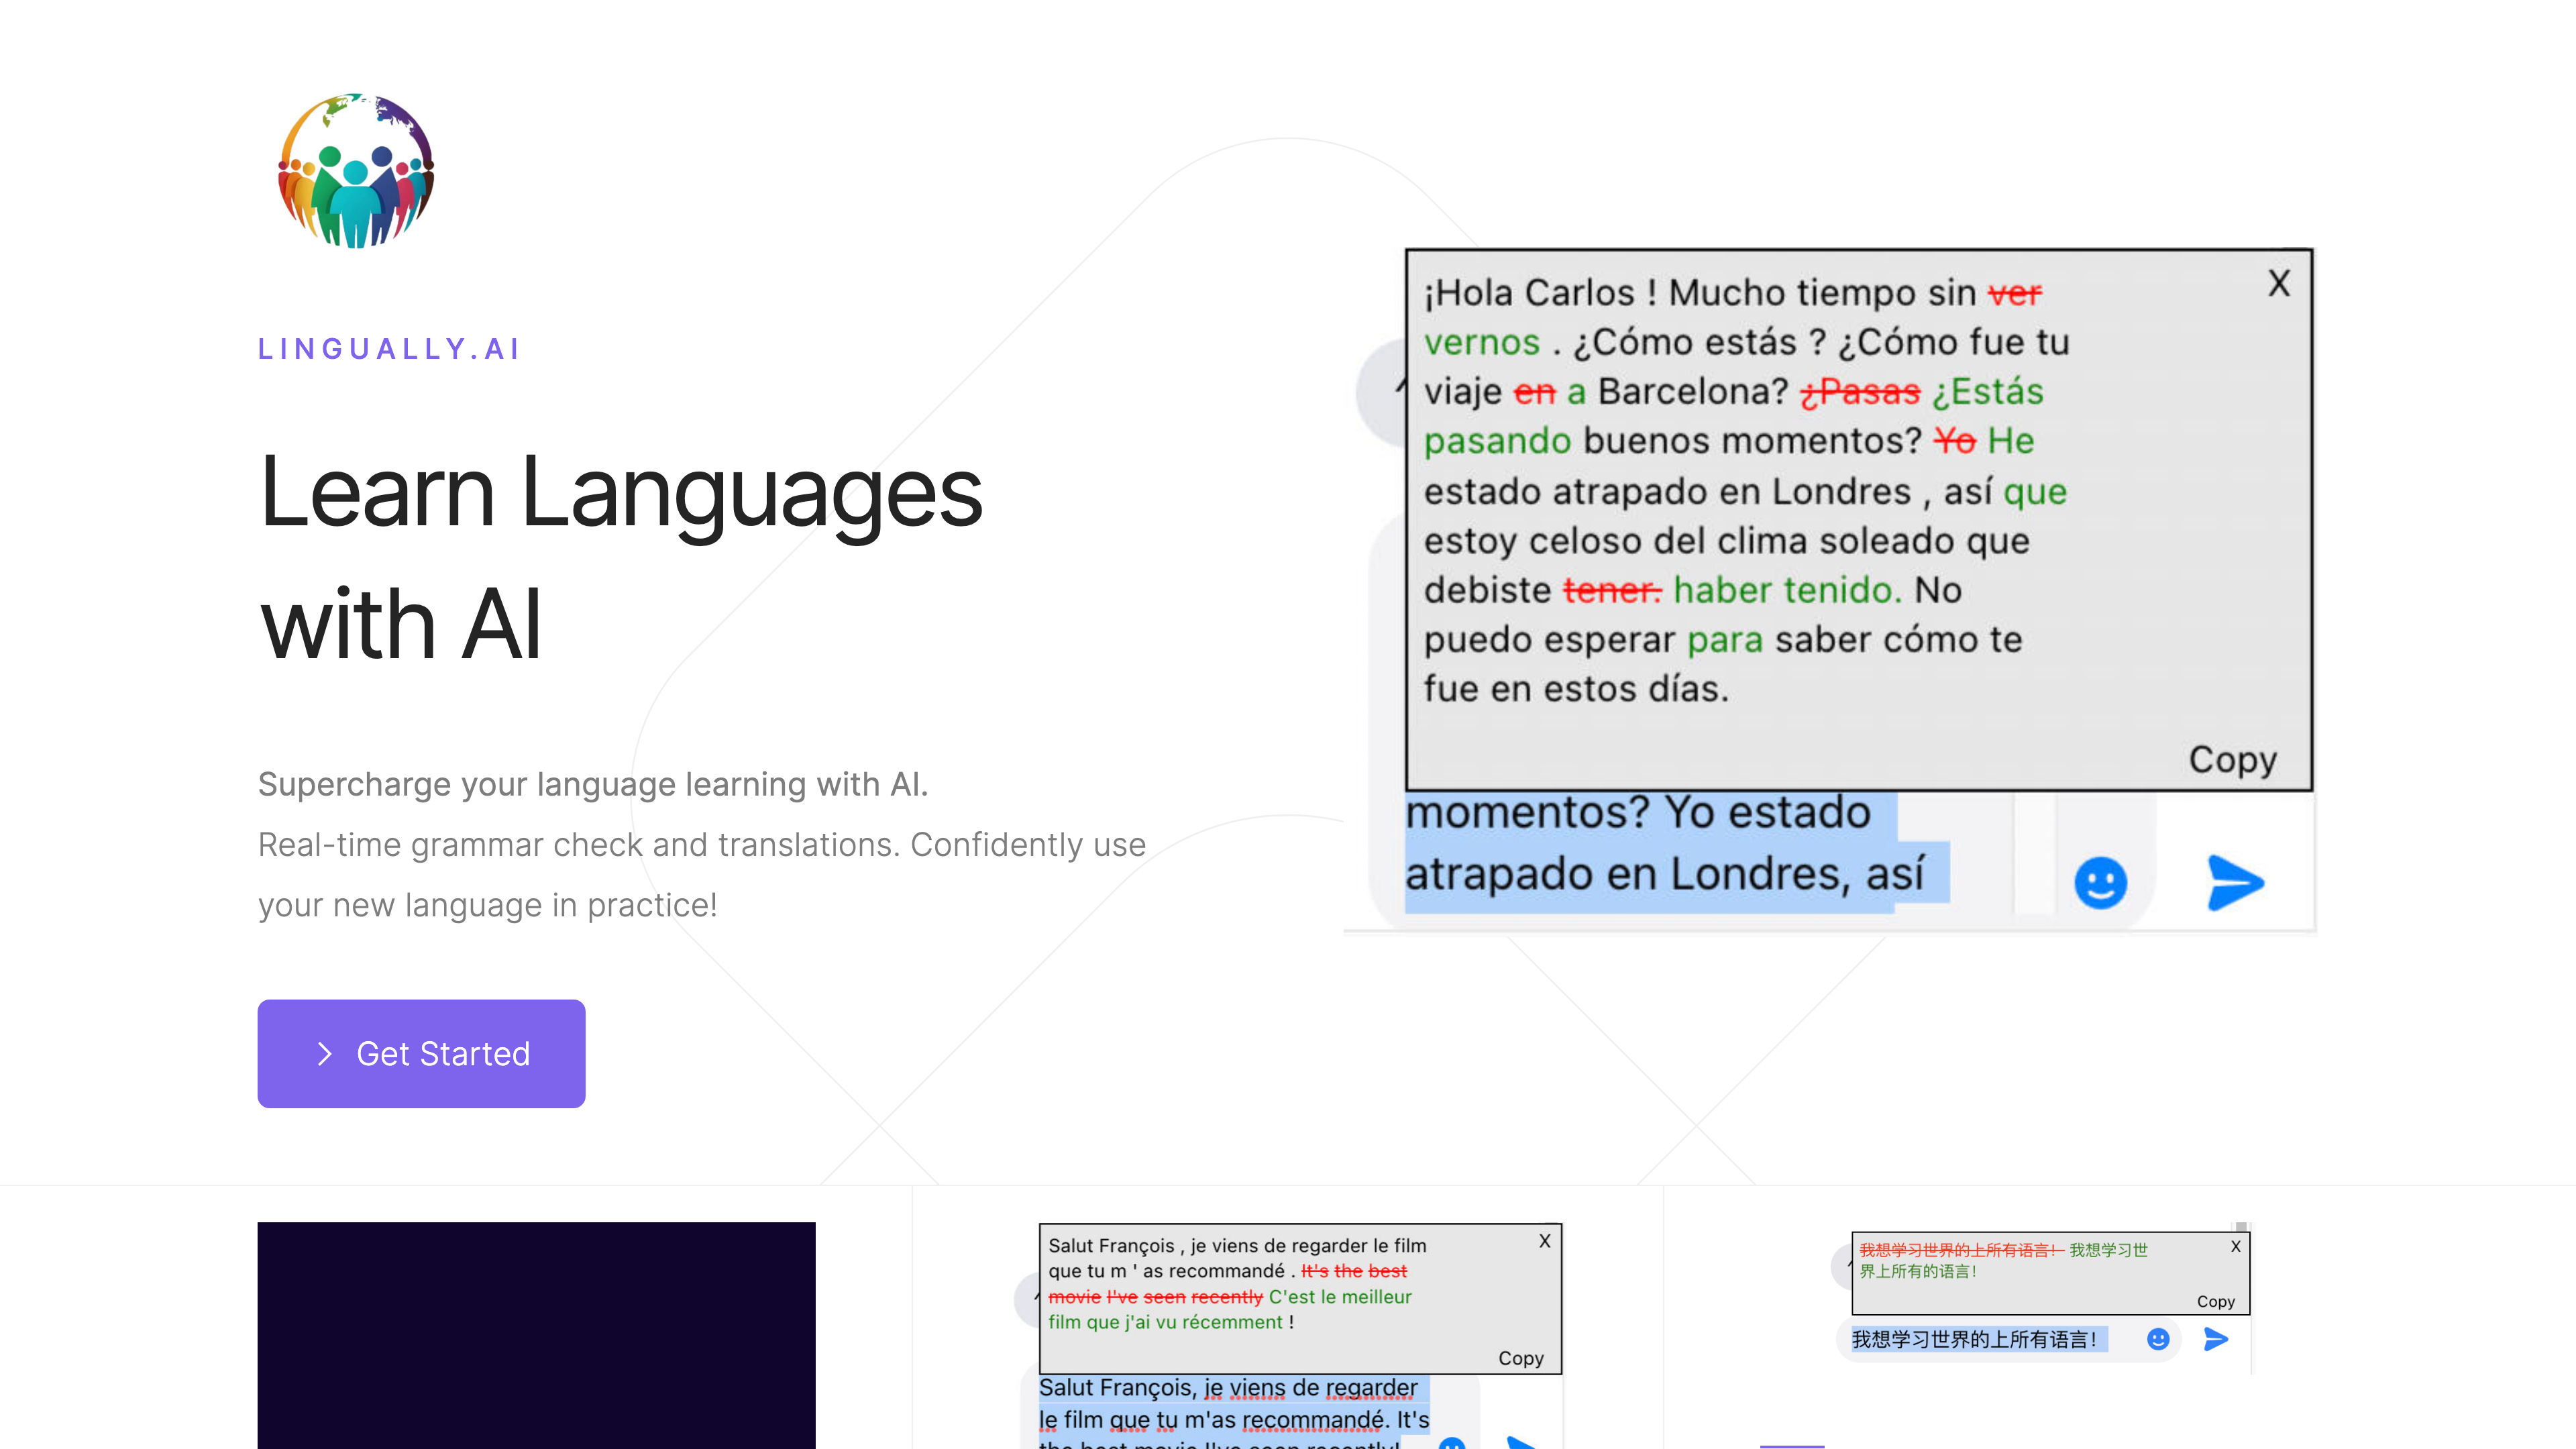
Task: Click the dark video thumbnail at bottom left
Action: pyautogui.click(x=536, y=1335)
